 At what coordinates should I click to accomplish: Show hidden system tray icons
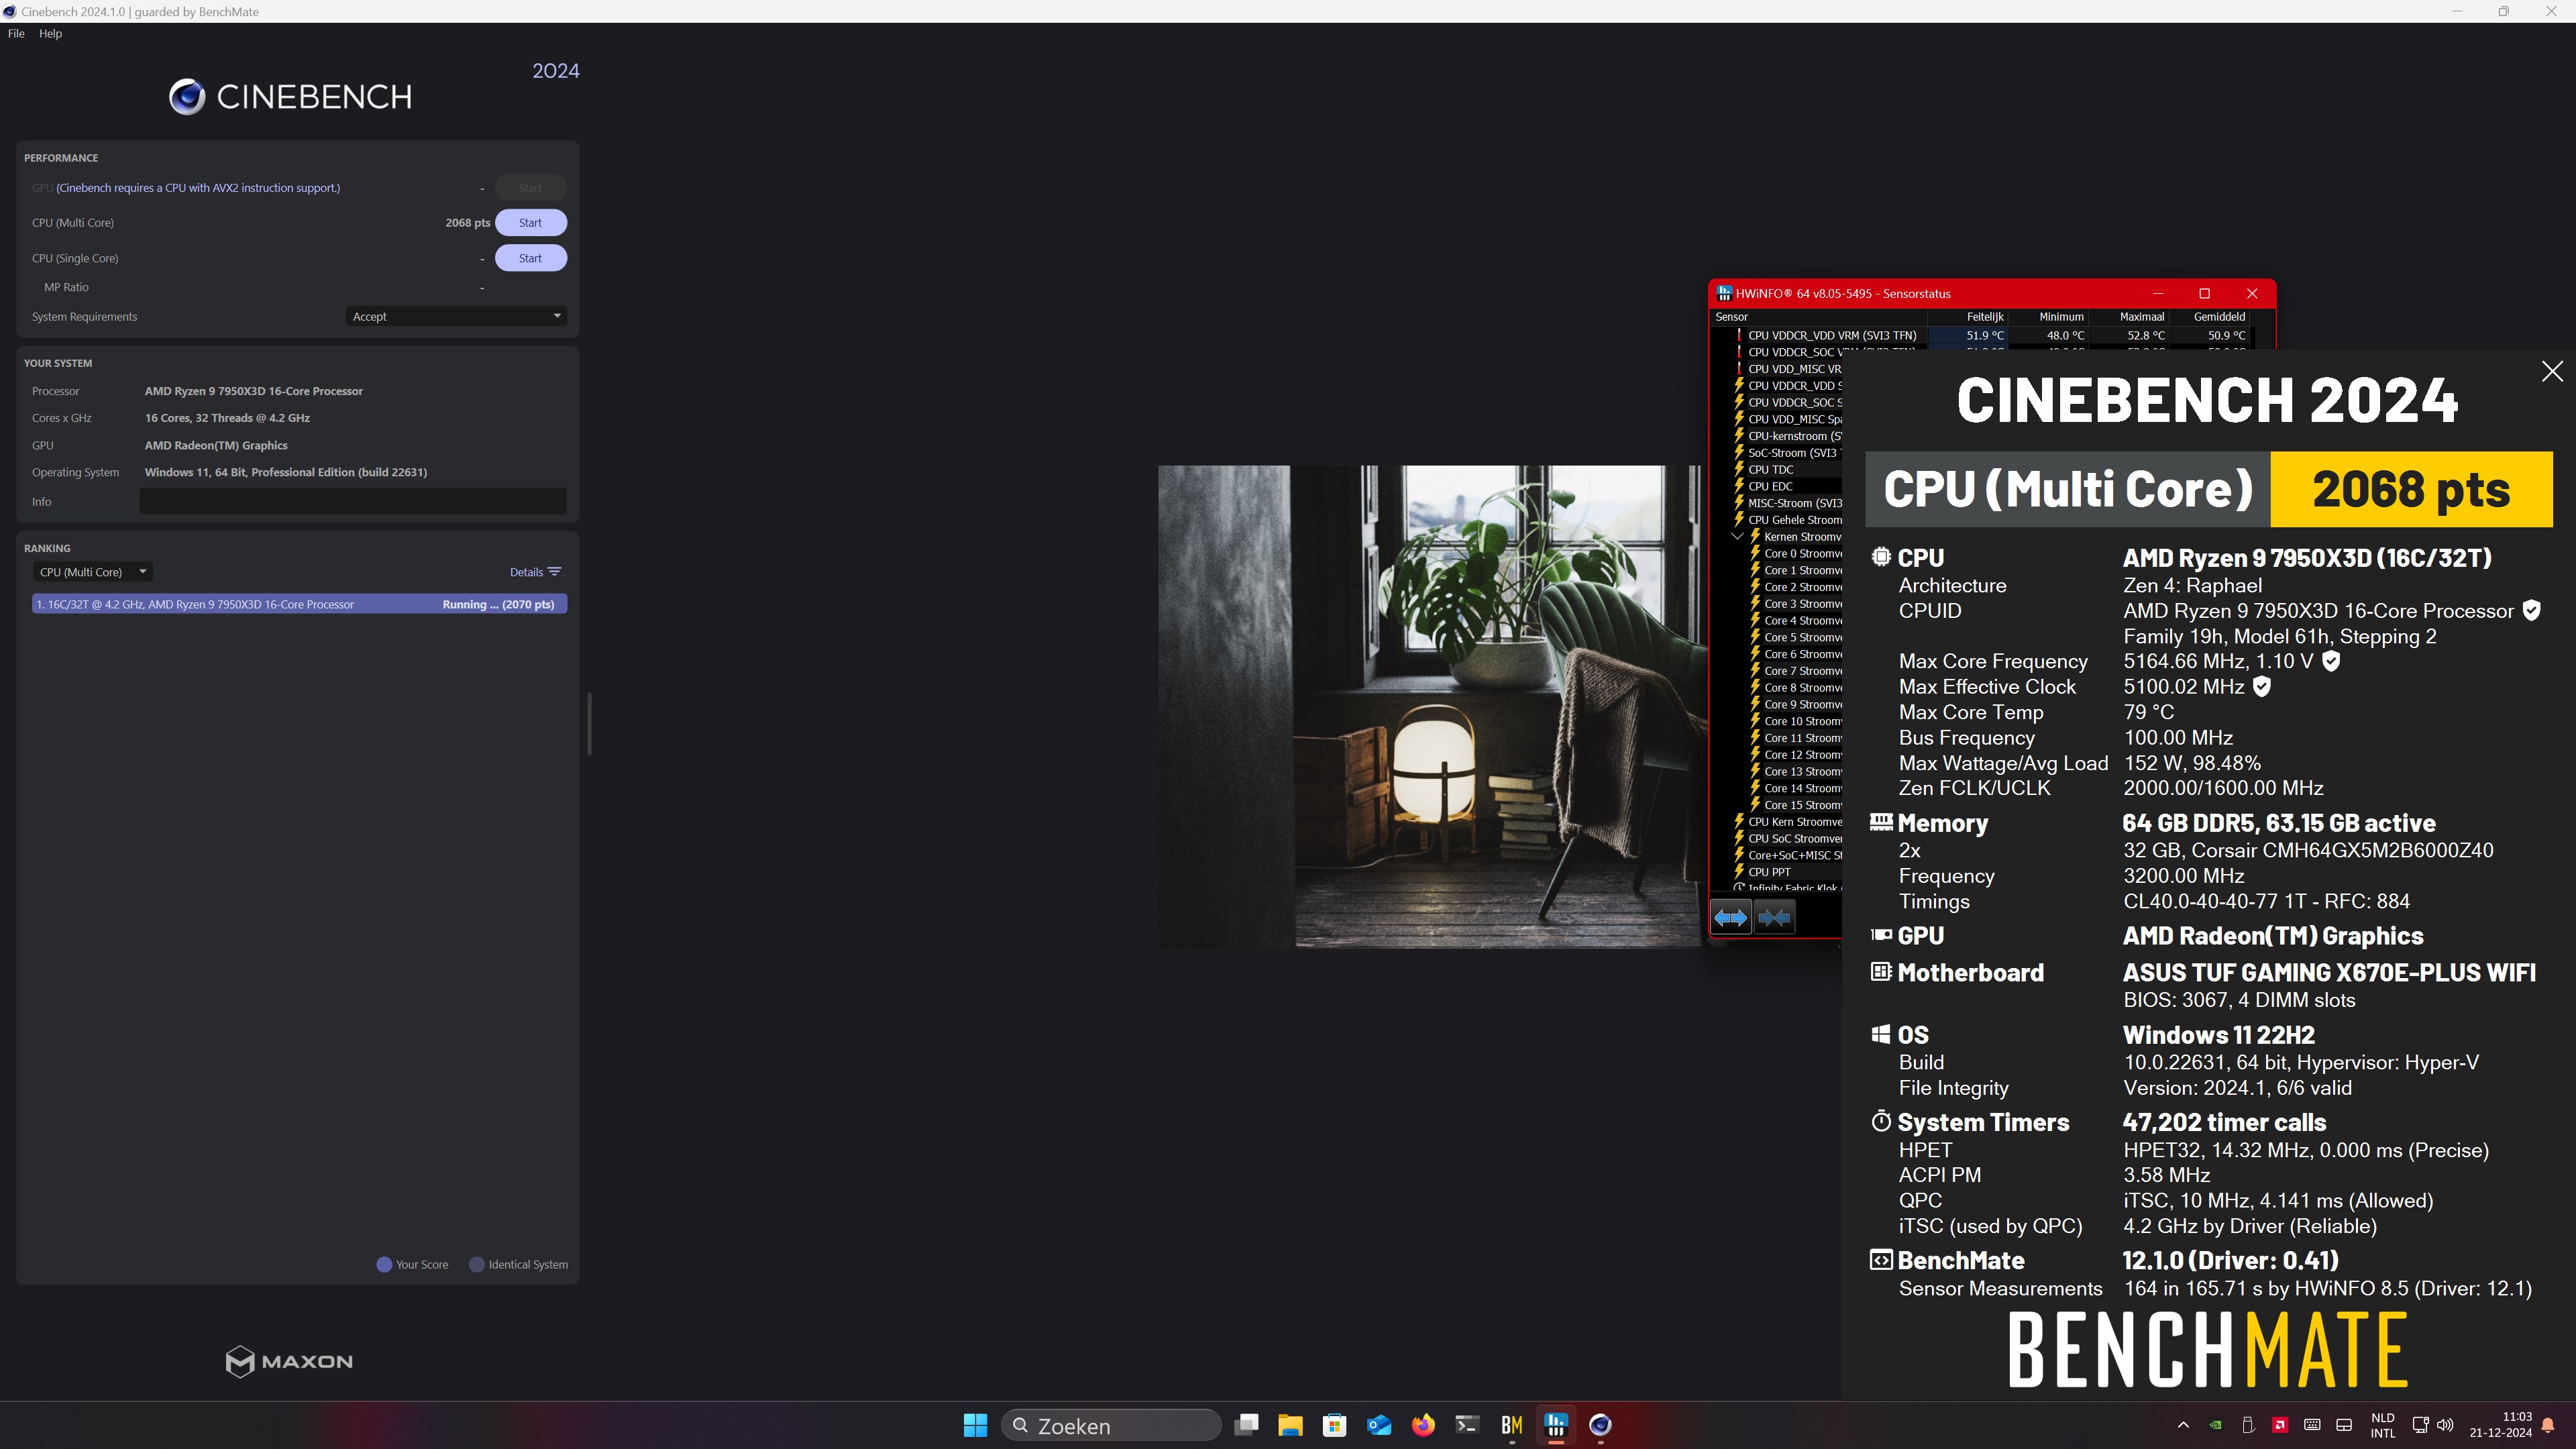click(2183, 1425)
